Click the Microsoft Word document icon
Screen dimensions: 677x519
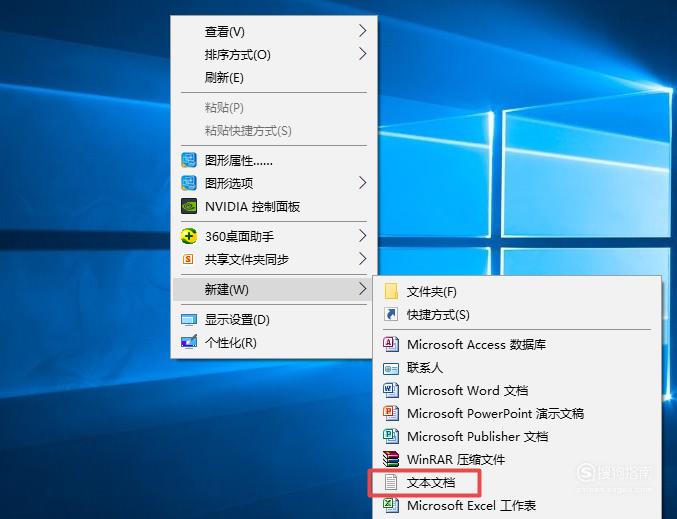pyautogui.click(x=391, y=390)
